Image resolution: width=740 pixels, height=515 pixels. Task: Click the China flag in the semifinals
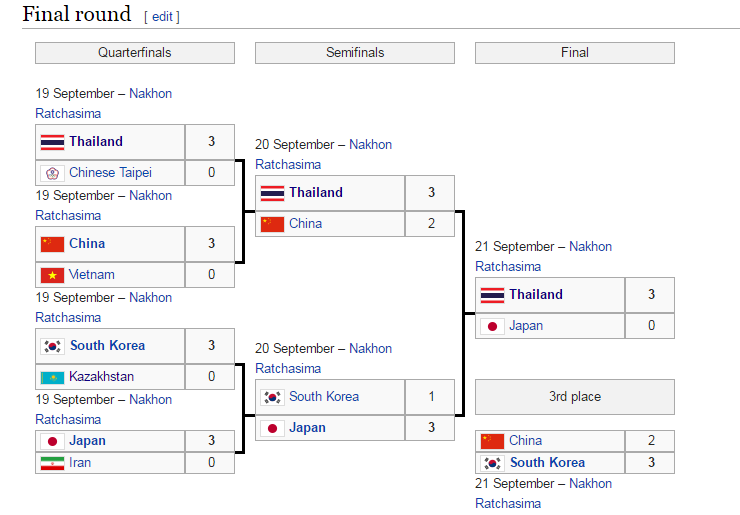pos(272,224)
